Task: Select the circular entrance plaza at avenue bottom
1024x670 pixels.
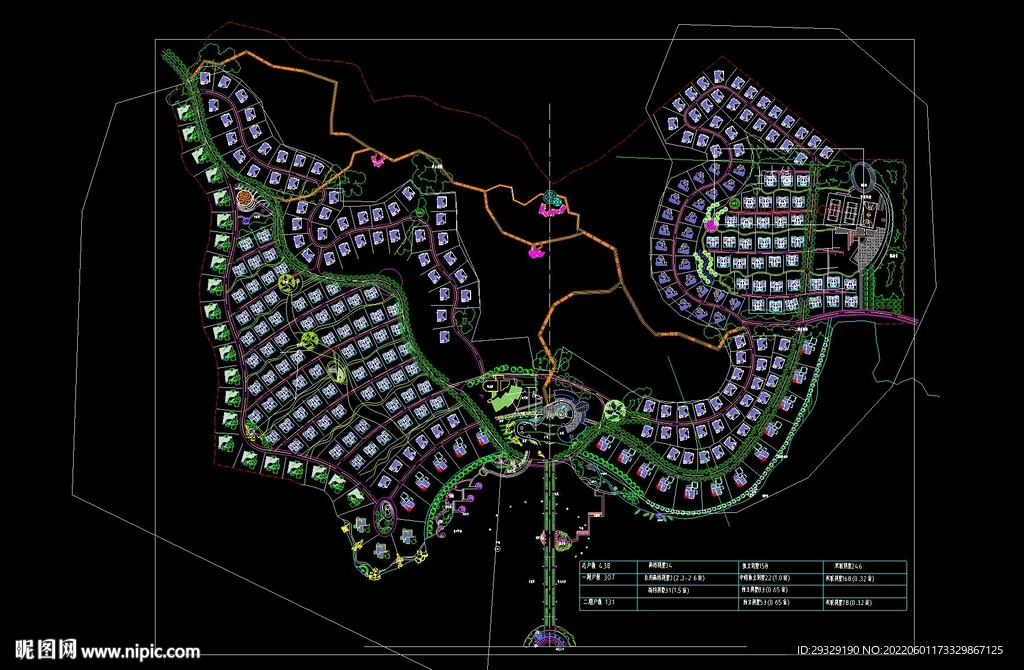Action: tap(549, 637)
